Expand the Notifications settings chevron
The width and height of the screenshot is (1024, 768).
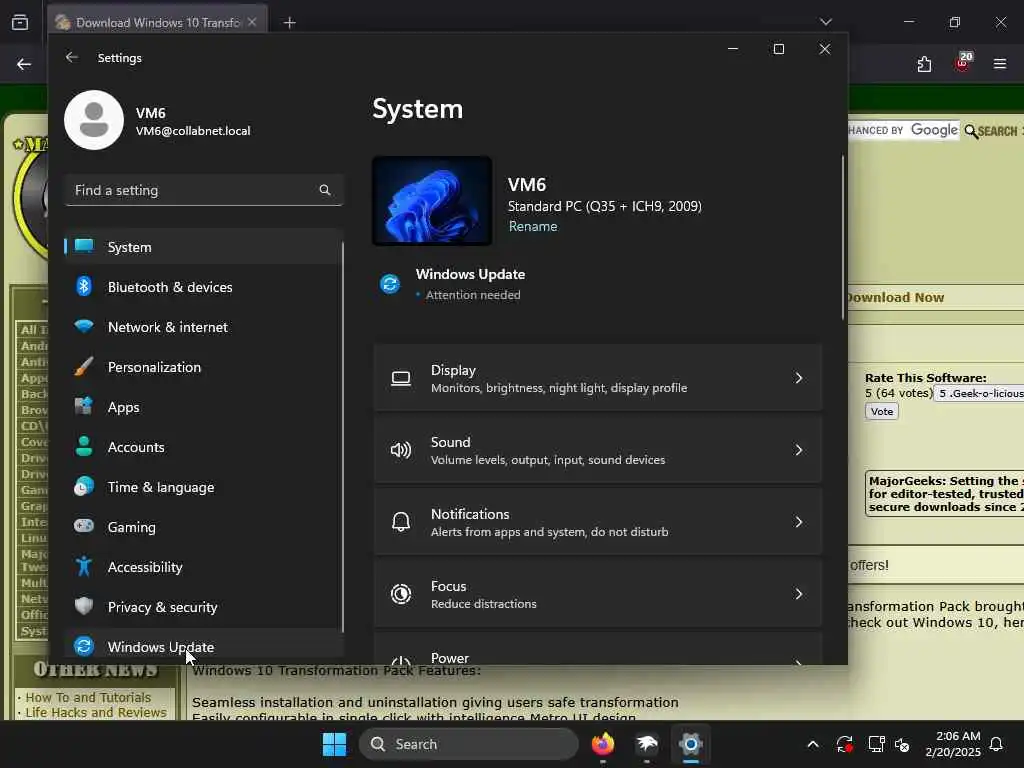click(x=798, y=522)
